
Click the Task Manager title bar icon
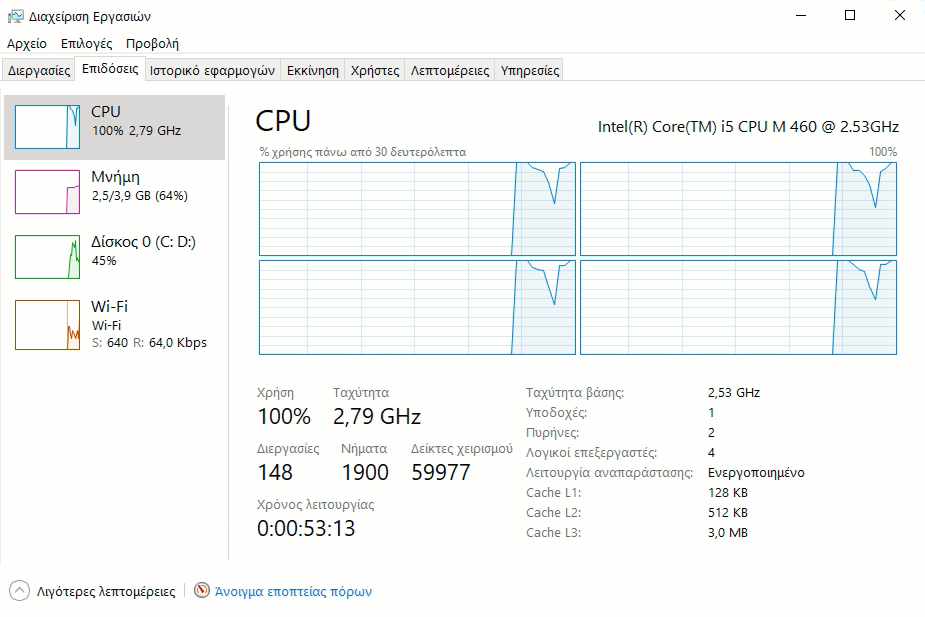point(16,16)
